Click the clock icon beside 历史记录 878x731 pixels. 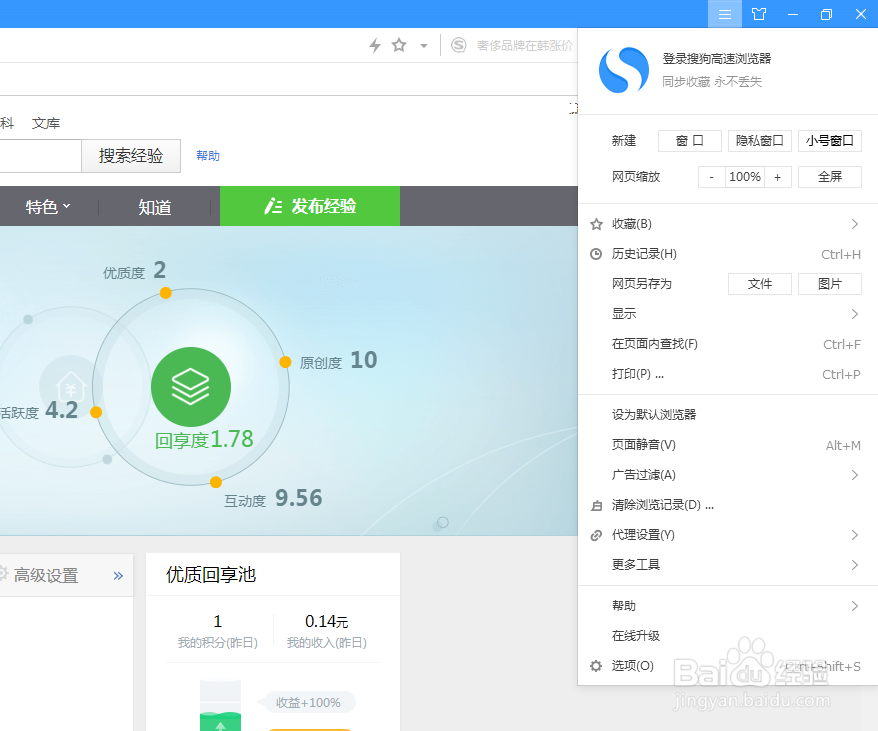pyautogui.click(x=596, y=254)
